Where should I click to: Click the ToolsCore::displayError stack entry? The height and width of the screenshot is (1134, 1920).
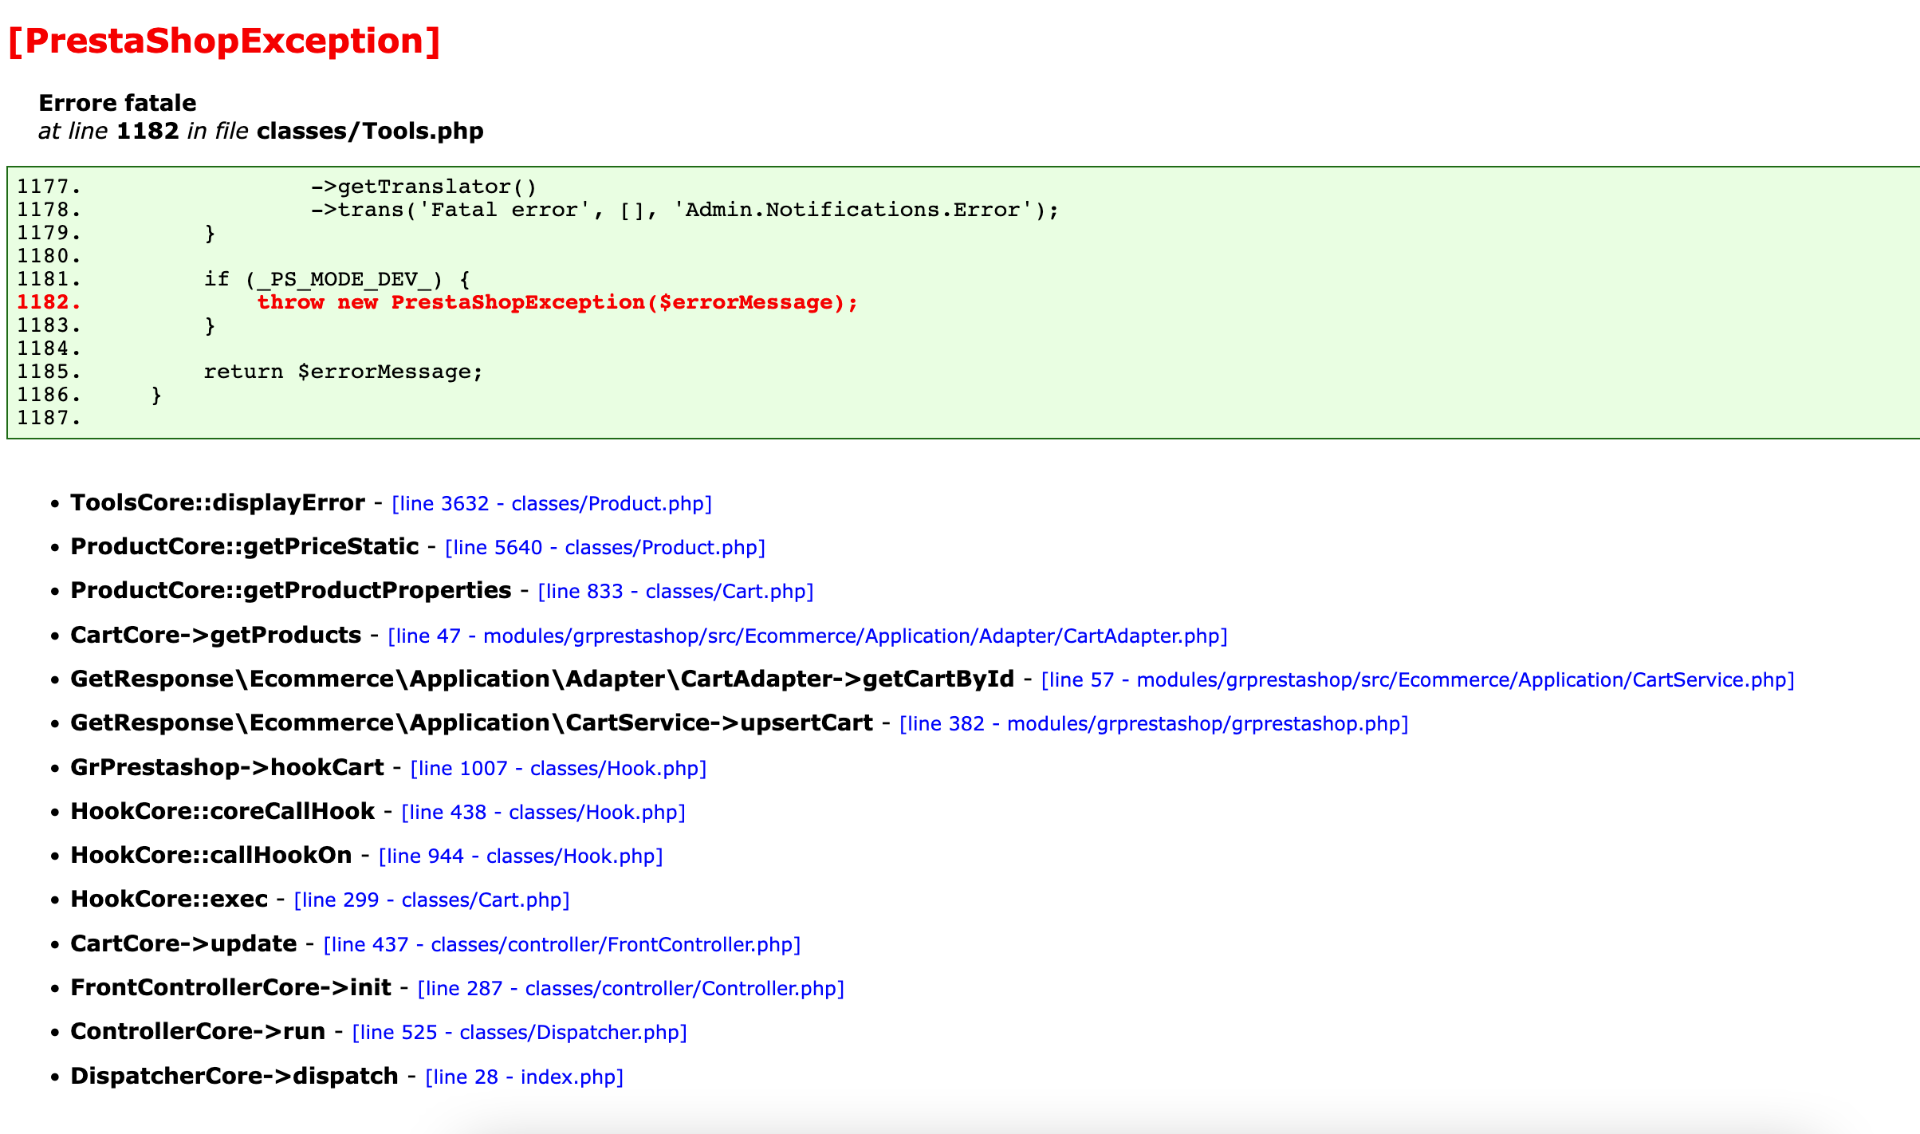click(217, 503)
